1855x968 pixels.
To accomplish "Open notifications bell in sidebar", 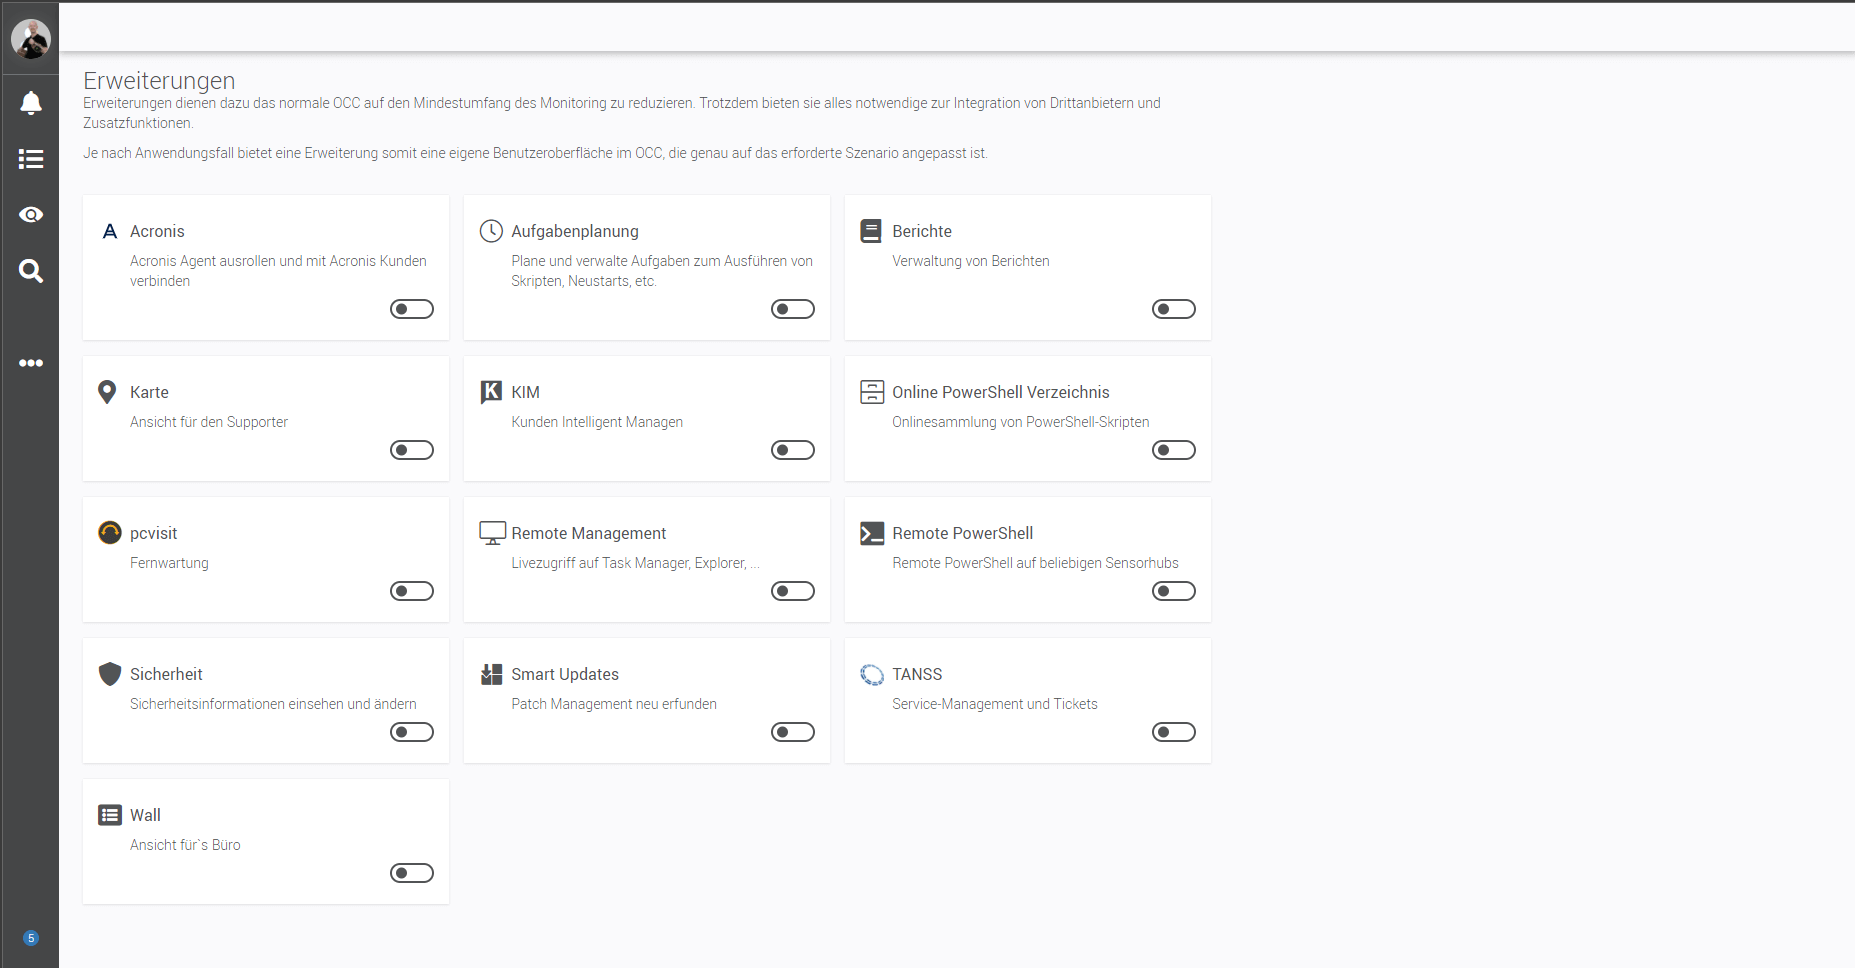I will coord(31,103).
